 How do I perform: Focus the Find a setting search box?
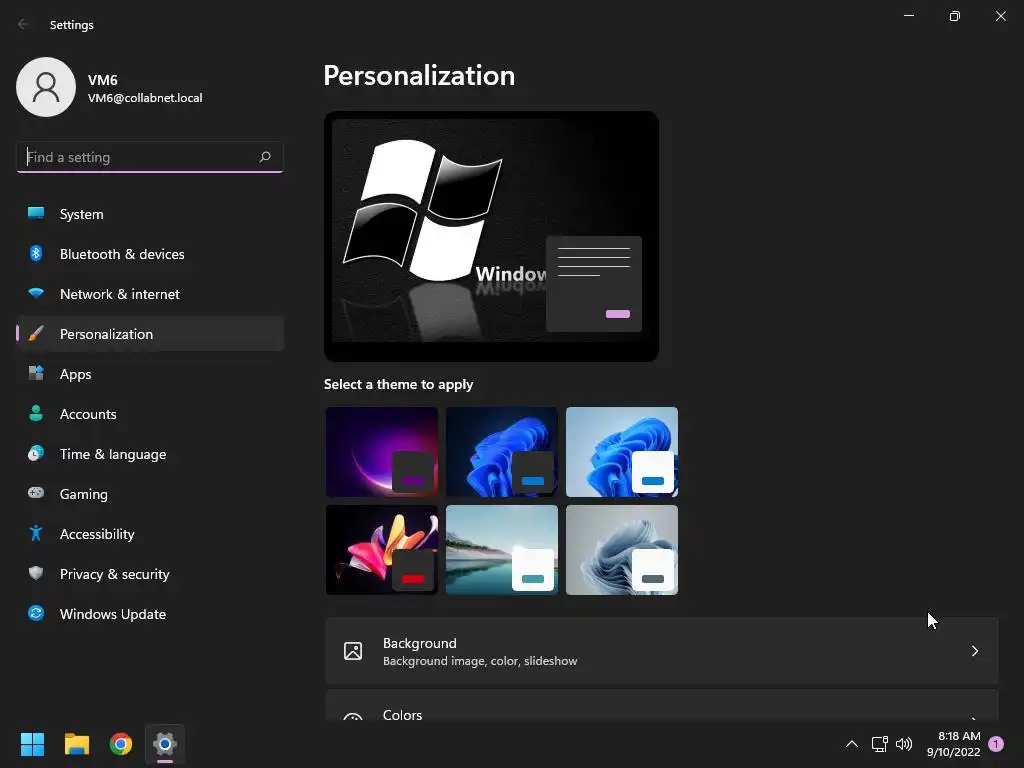[x=150, y=157]
